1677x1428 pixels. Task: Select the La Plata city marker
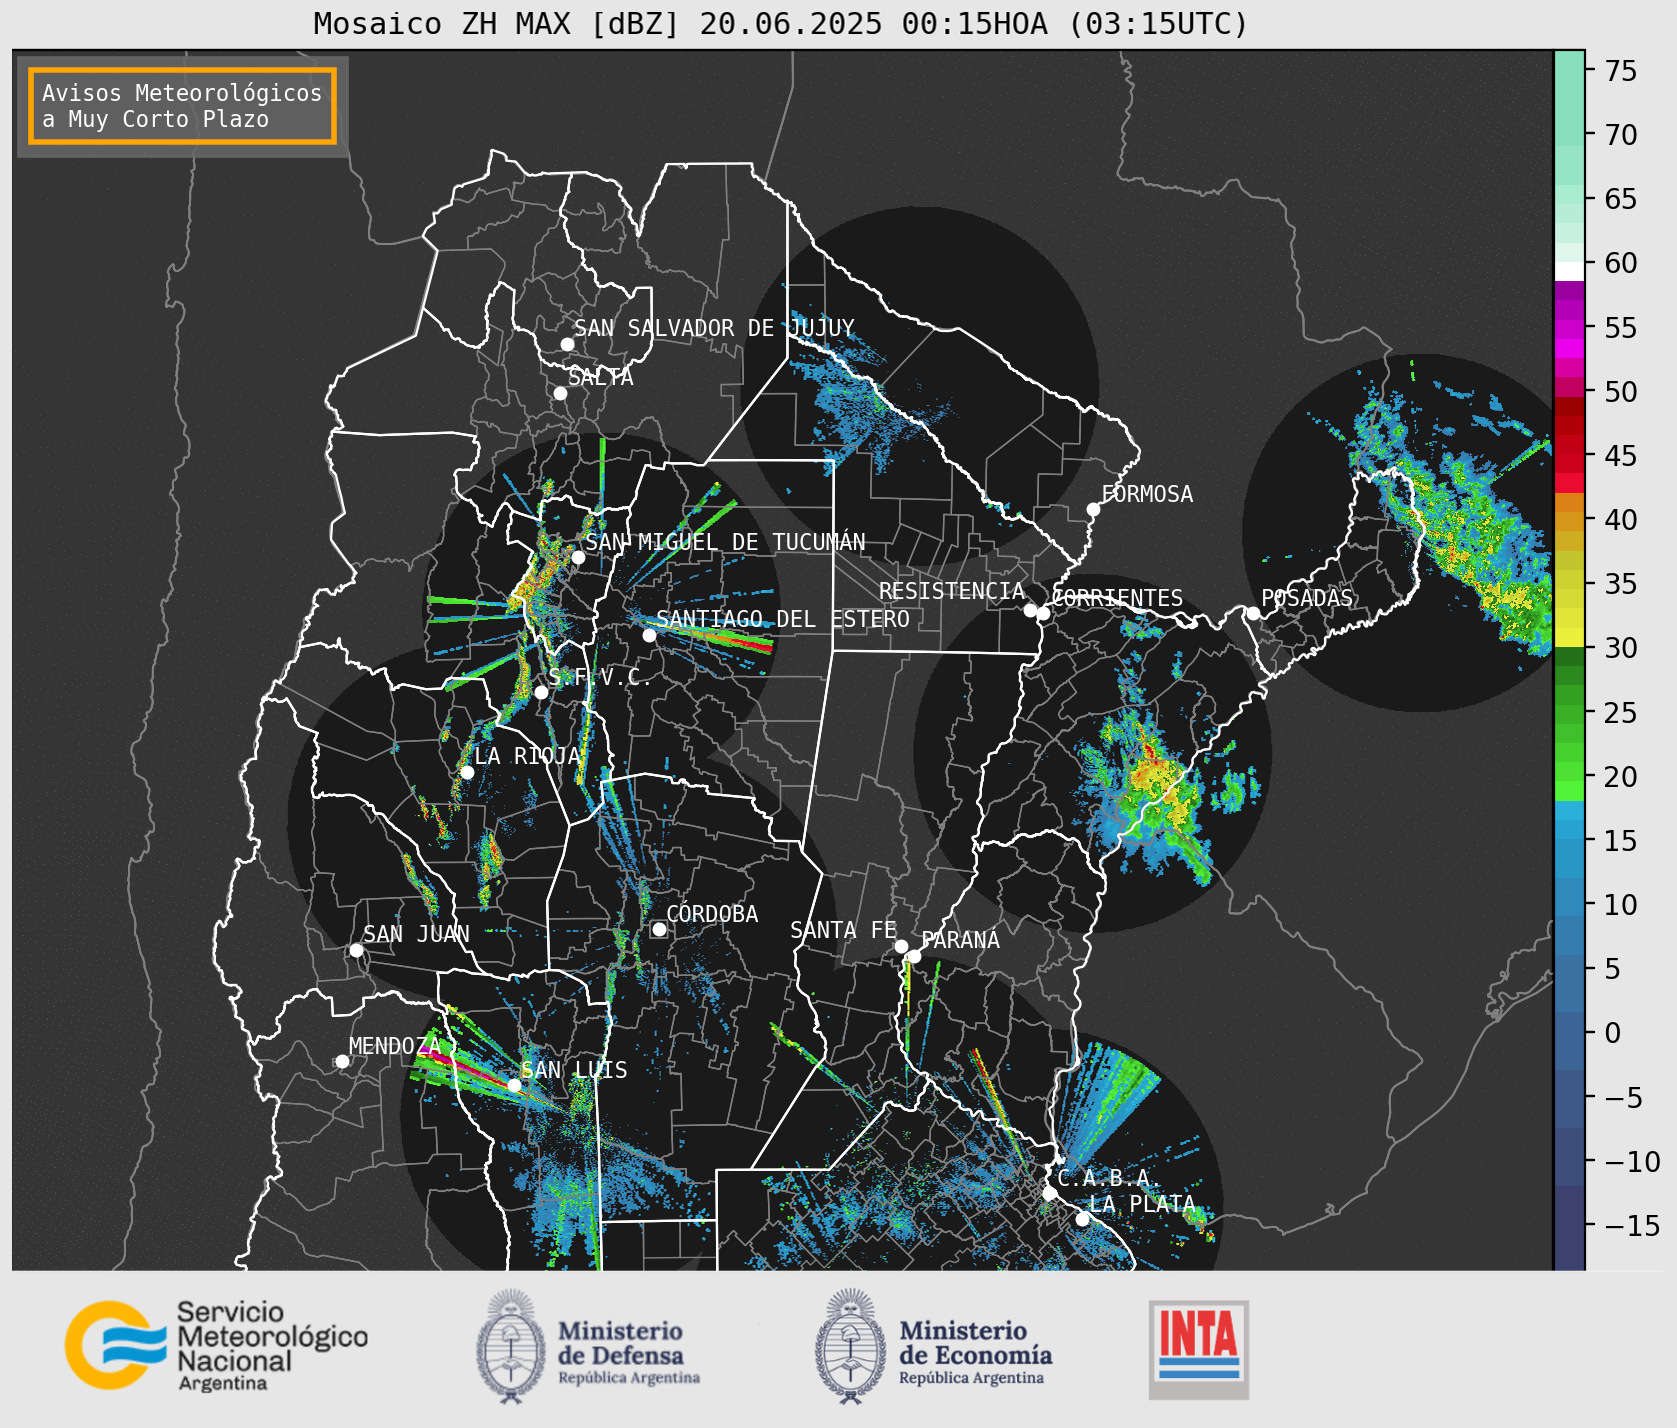tap(1082, 1218)
